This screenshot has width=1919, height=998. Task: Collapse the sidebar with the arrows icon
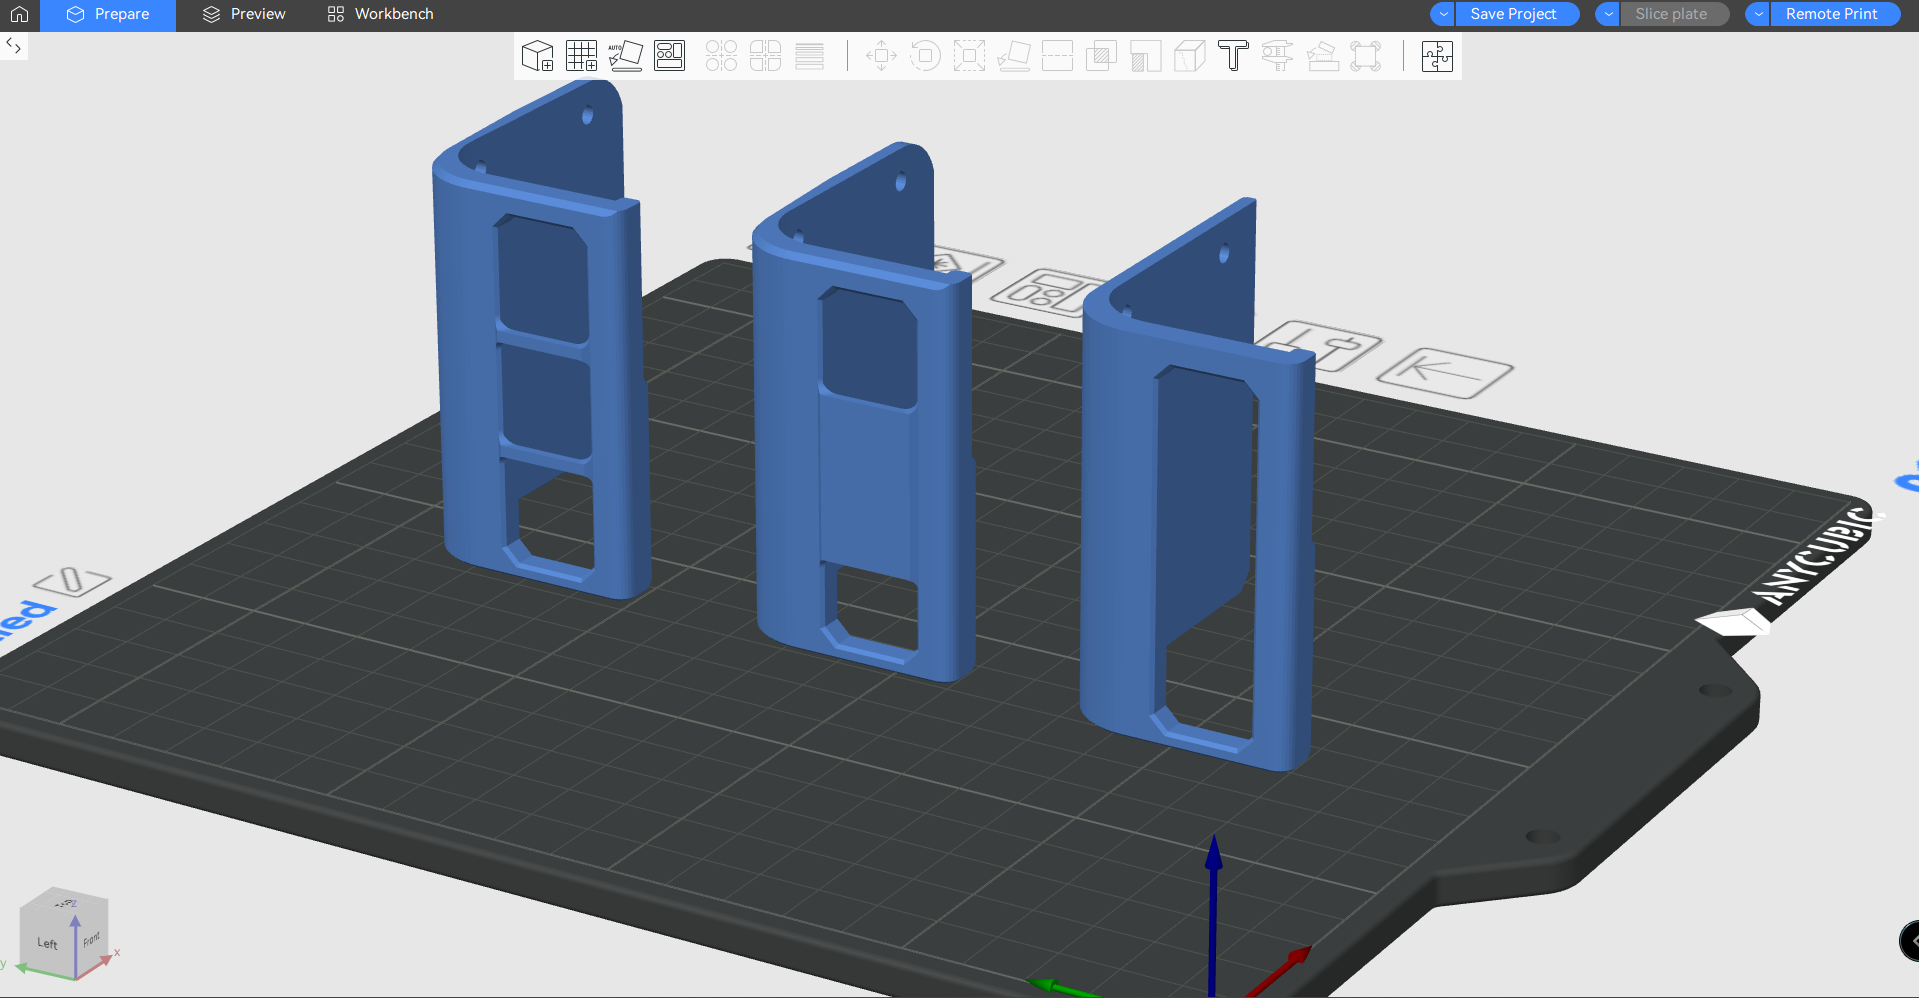click(x=13, y=46)
